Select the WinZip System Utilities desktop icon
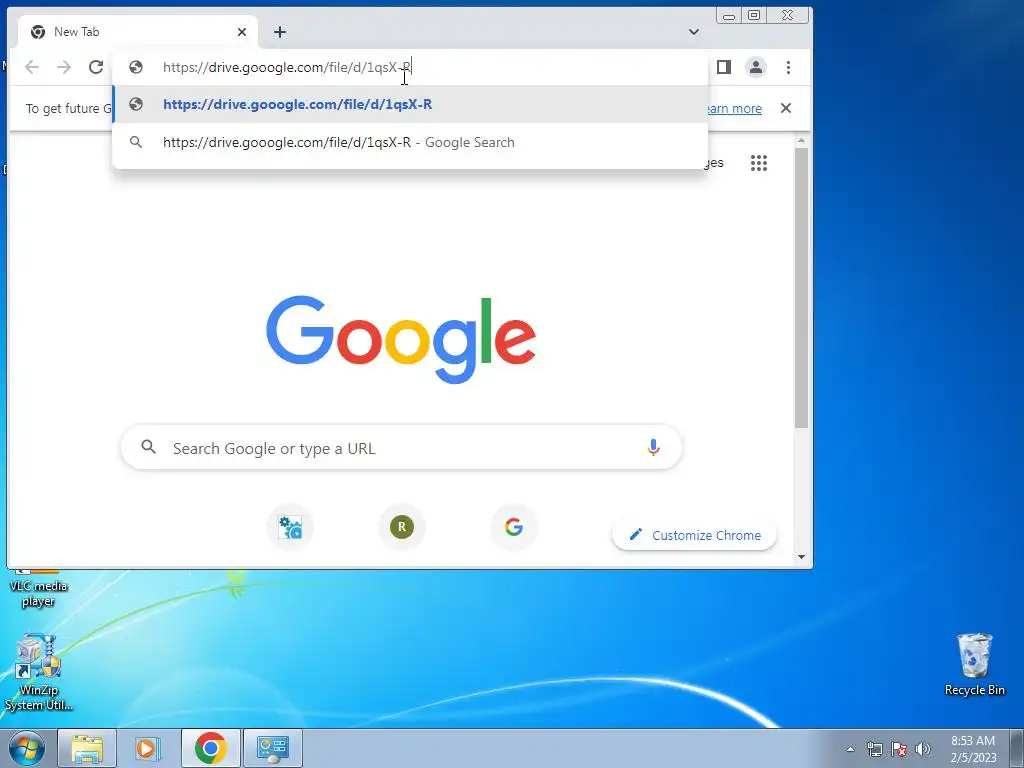Viewport: 1024px width, 768px height. [39, 672]
